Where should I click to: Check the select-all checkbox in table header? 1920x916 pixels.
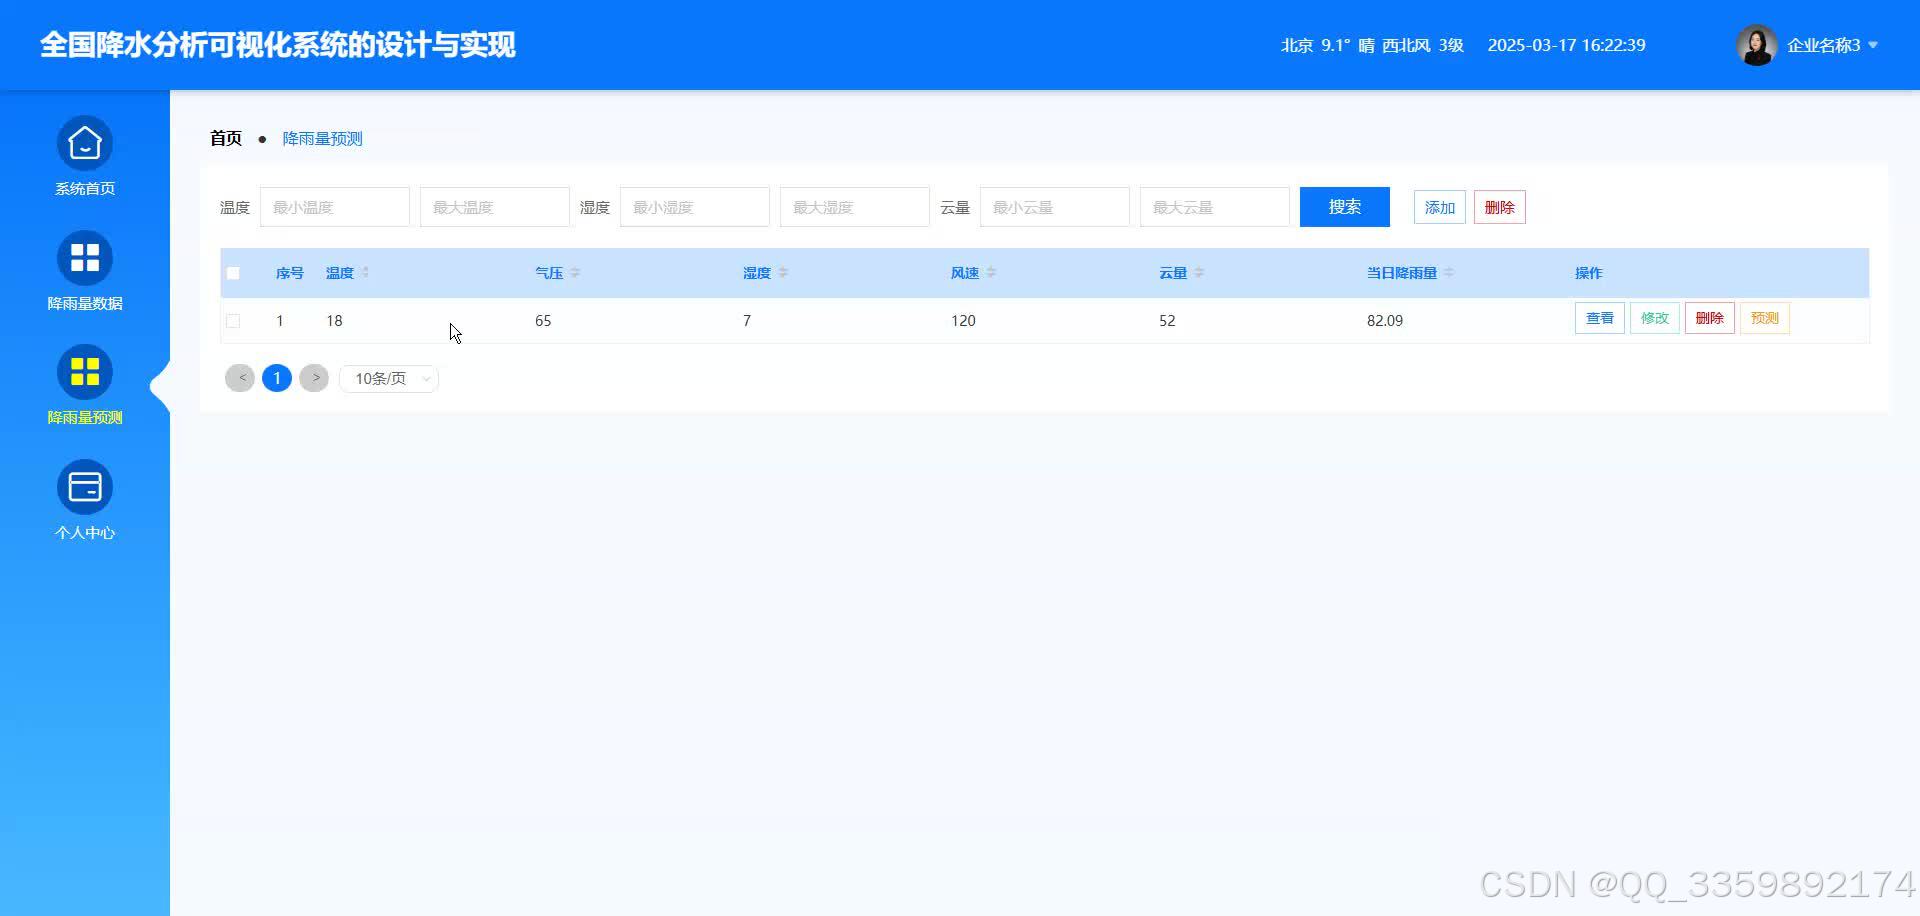click(233, 272)
